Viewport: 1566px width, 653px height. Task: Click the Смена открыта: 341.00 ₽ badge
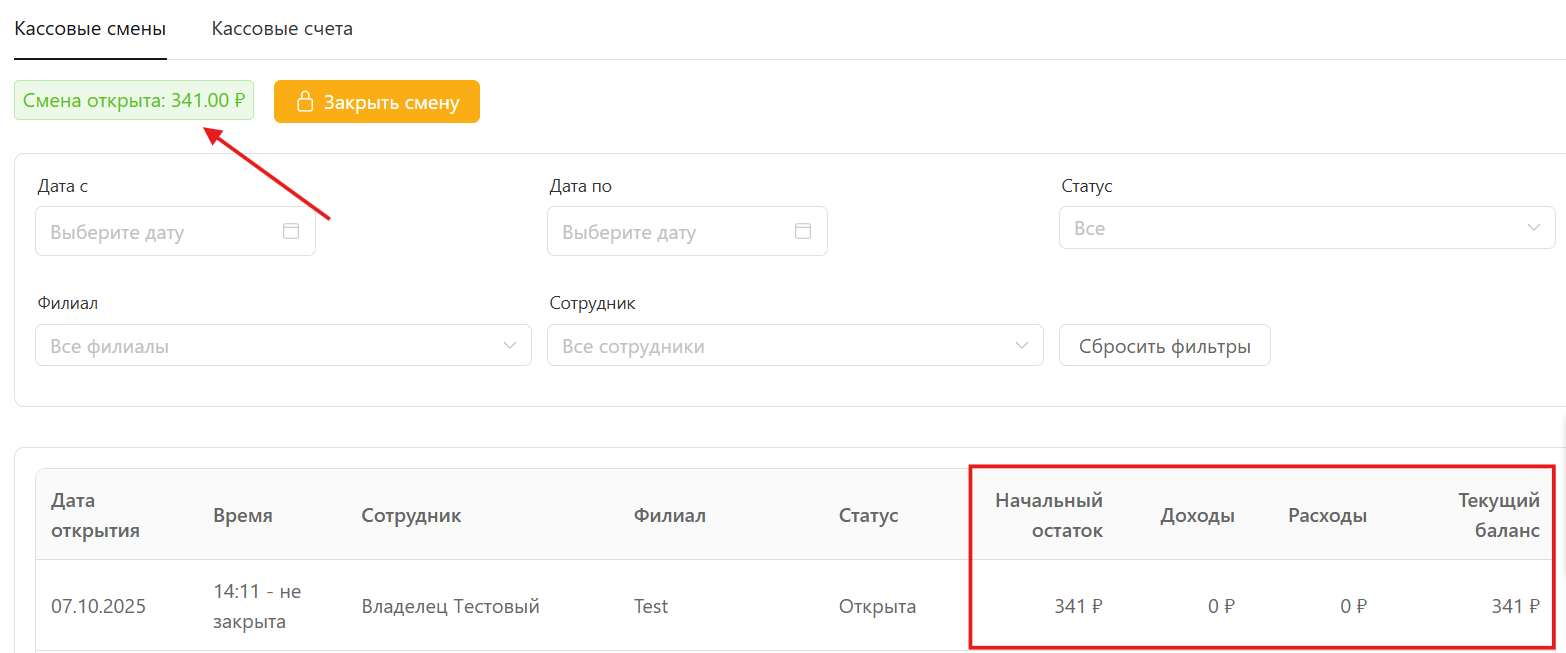[134, 100]
